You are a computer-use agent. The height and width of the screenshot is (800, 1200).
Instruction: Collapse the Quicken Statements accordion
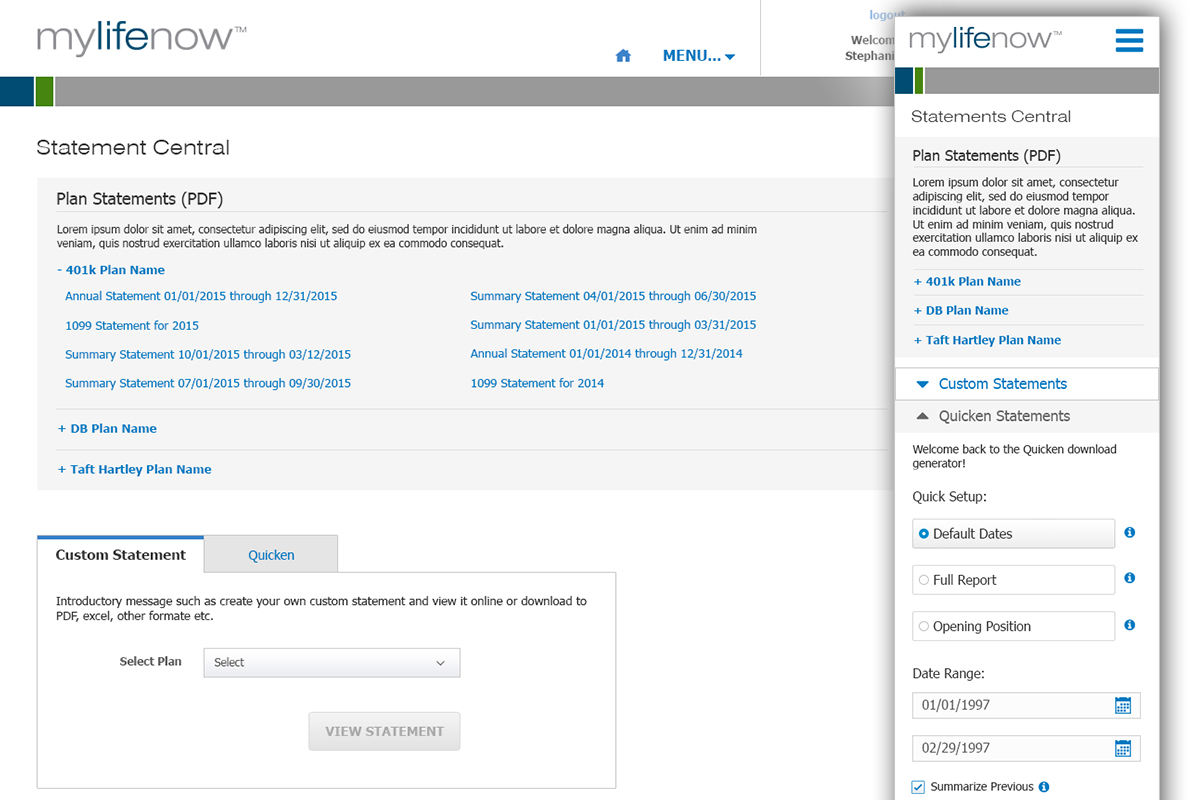tap(1003, 416)
